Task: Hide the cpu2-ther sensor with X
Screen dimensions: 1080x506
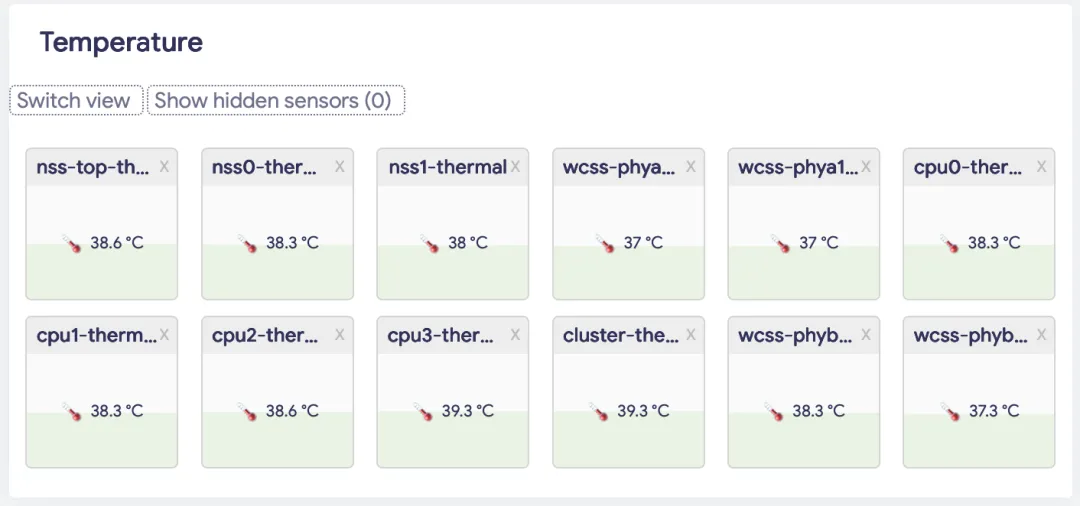Action: tap(340, 335)
